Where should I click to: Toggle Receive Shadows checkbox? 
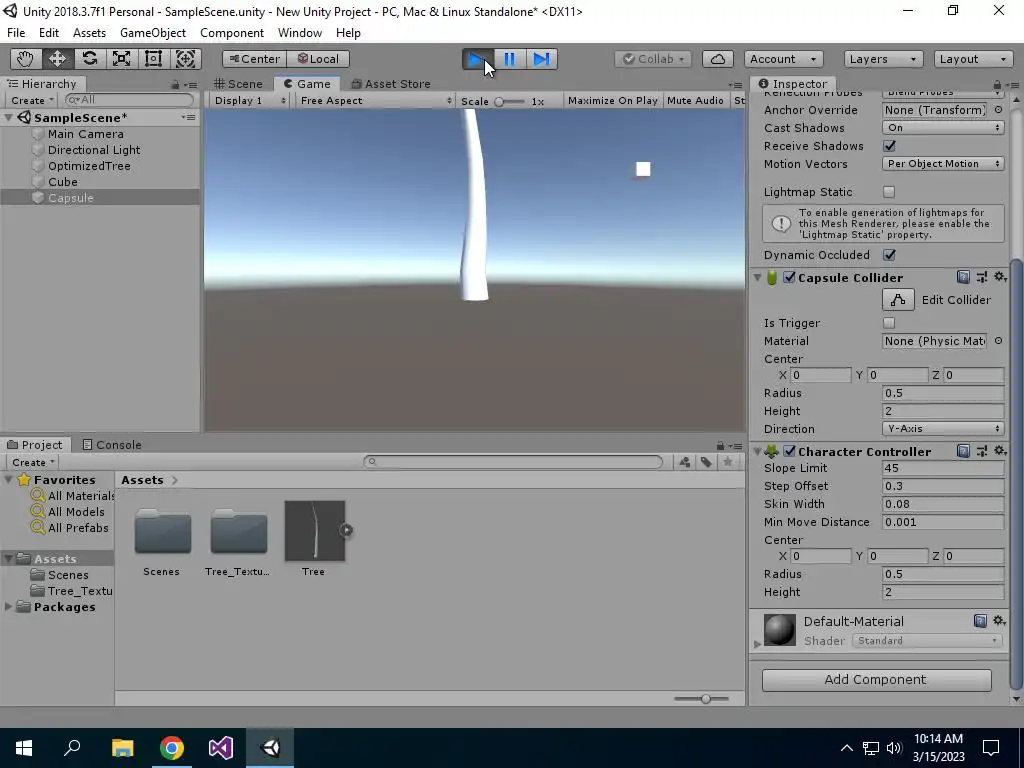pyautogui.click(x=889, y=146)
